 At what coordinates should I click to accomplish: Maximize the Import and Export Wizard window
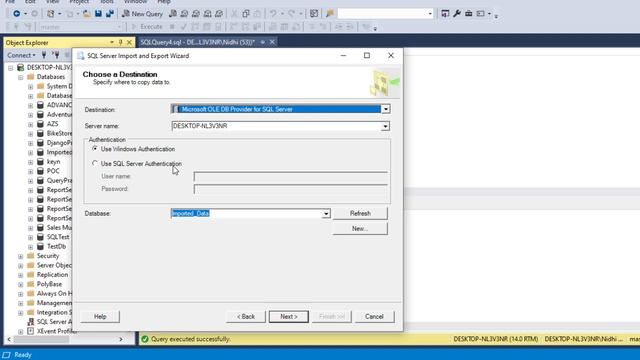click(x=367, y=56)
